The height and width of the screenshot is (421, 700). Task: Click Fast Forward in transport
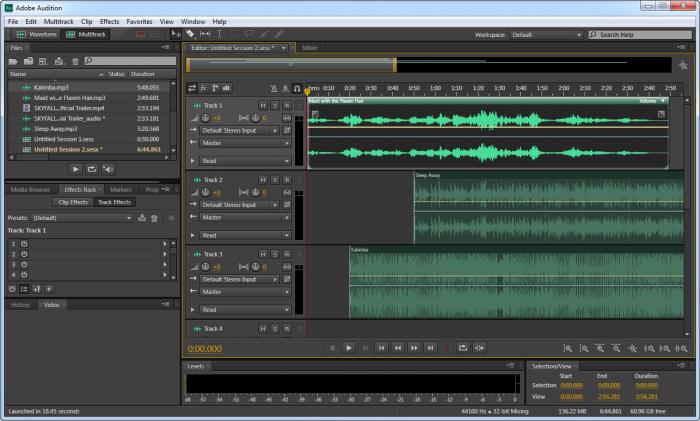click(x=414, y=348)
